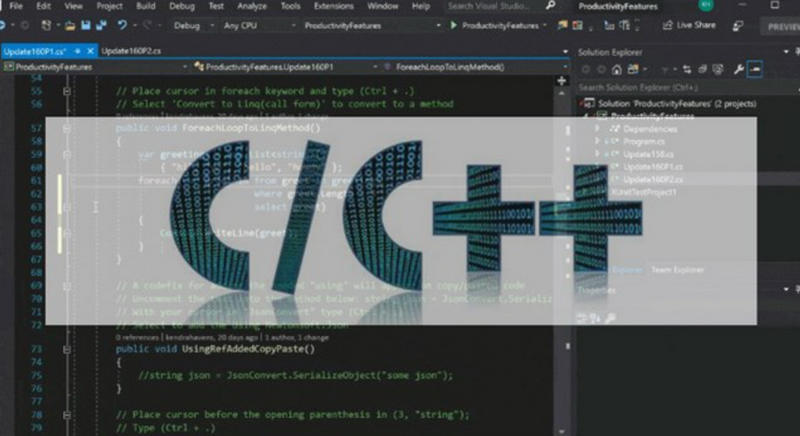This screenshot has width=800, height=436.
Task: Select the Solution 'ProductivityFeatures' (2 projects) node
Action: click(670, 104)
